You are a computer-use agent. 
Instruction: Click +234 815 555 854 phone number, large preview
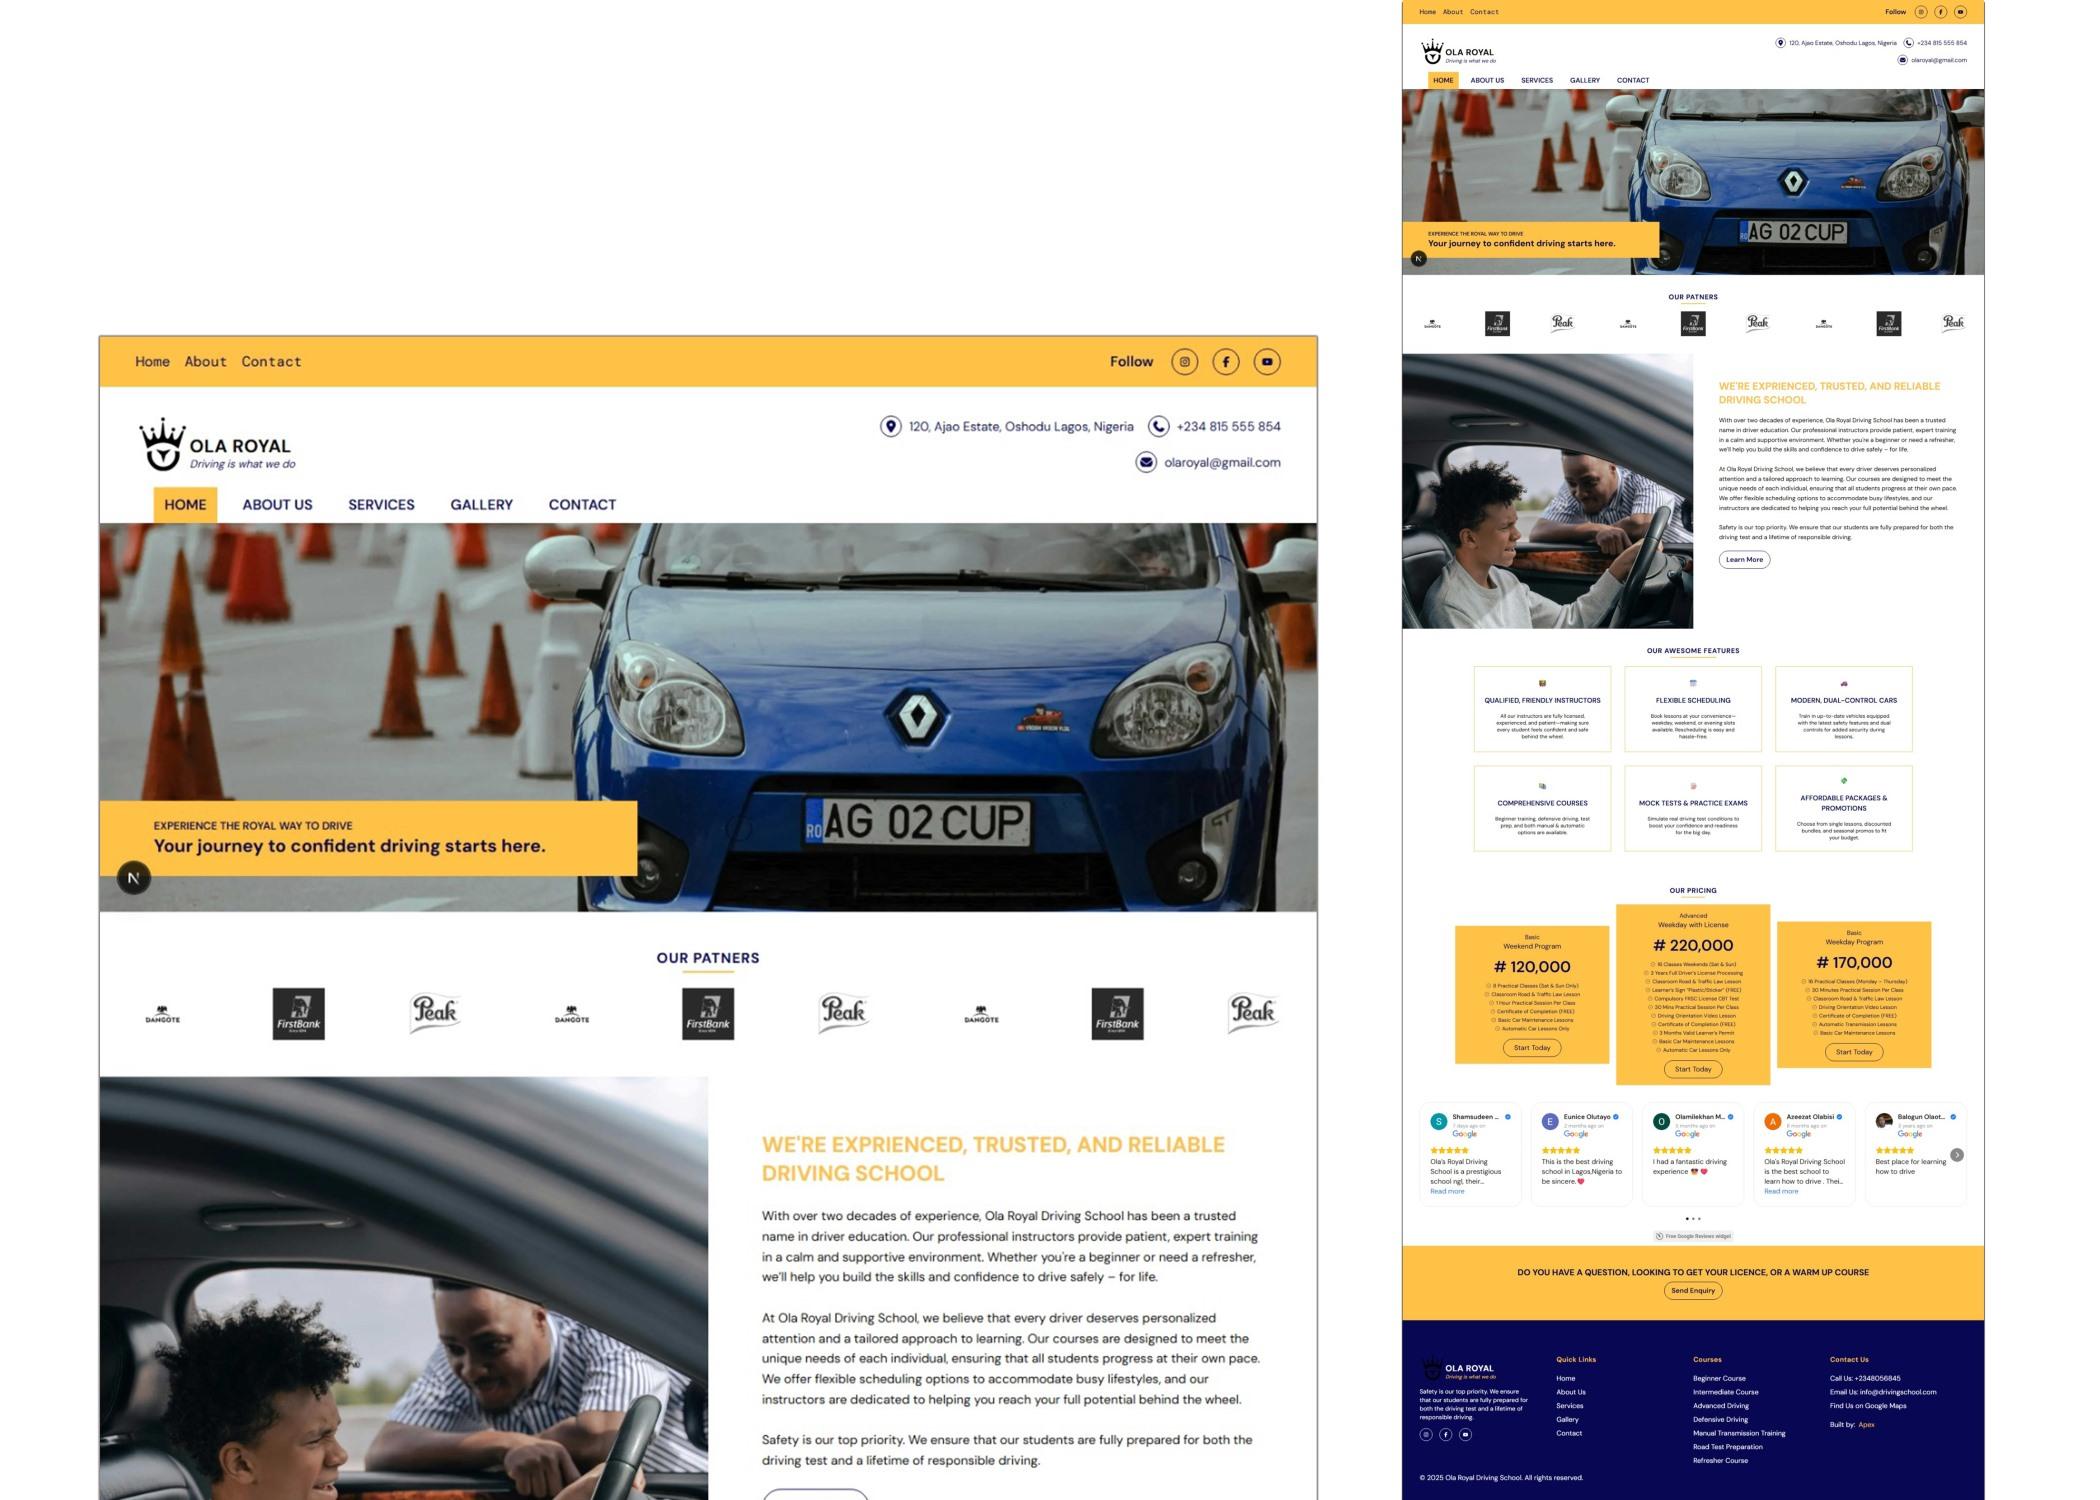[1228, 427]
